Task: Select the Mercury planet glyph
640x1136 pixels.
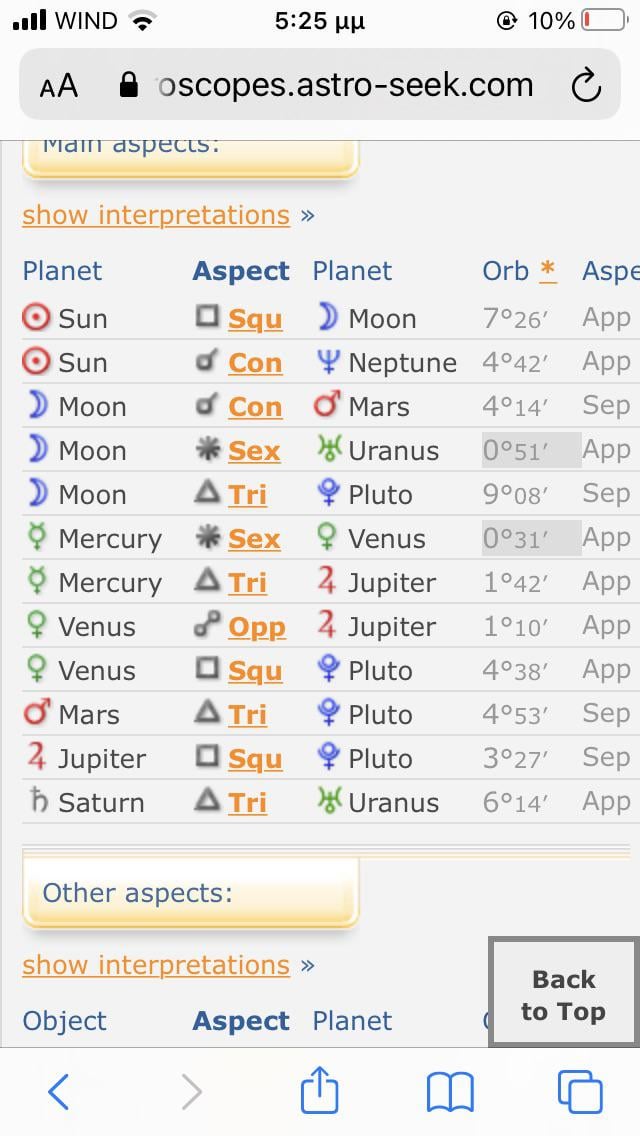Action: point(35,538)
